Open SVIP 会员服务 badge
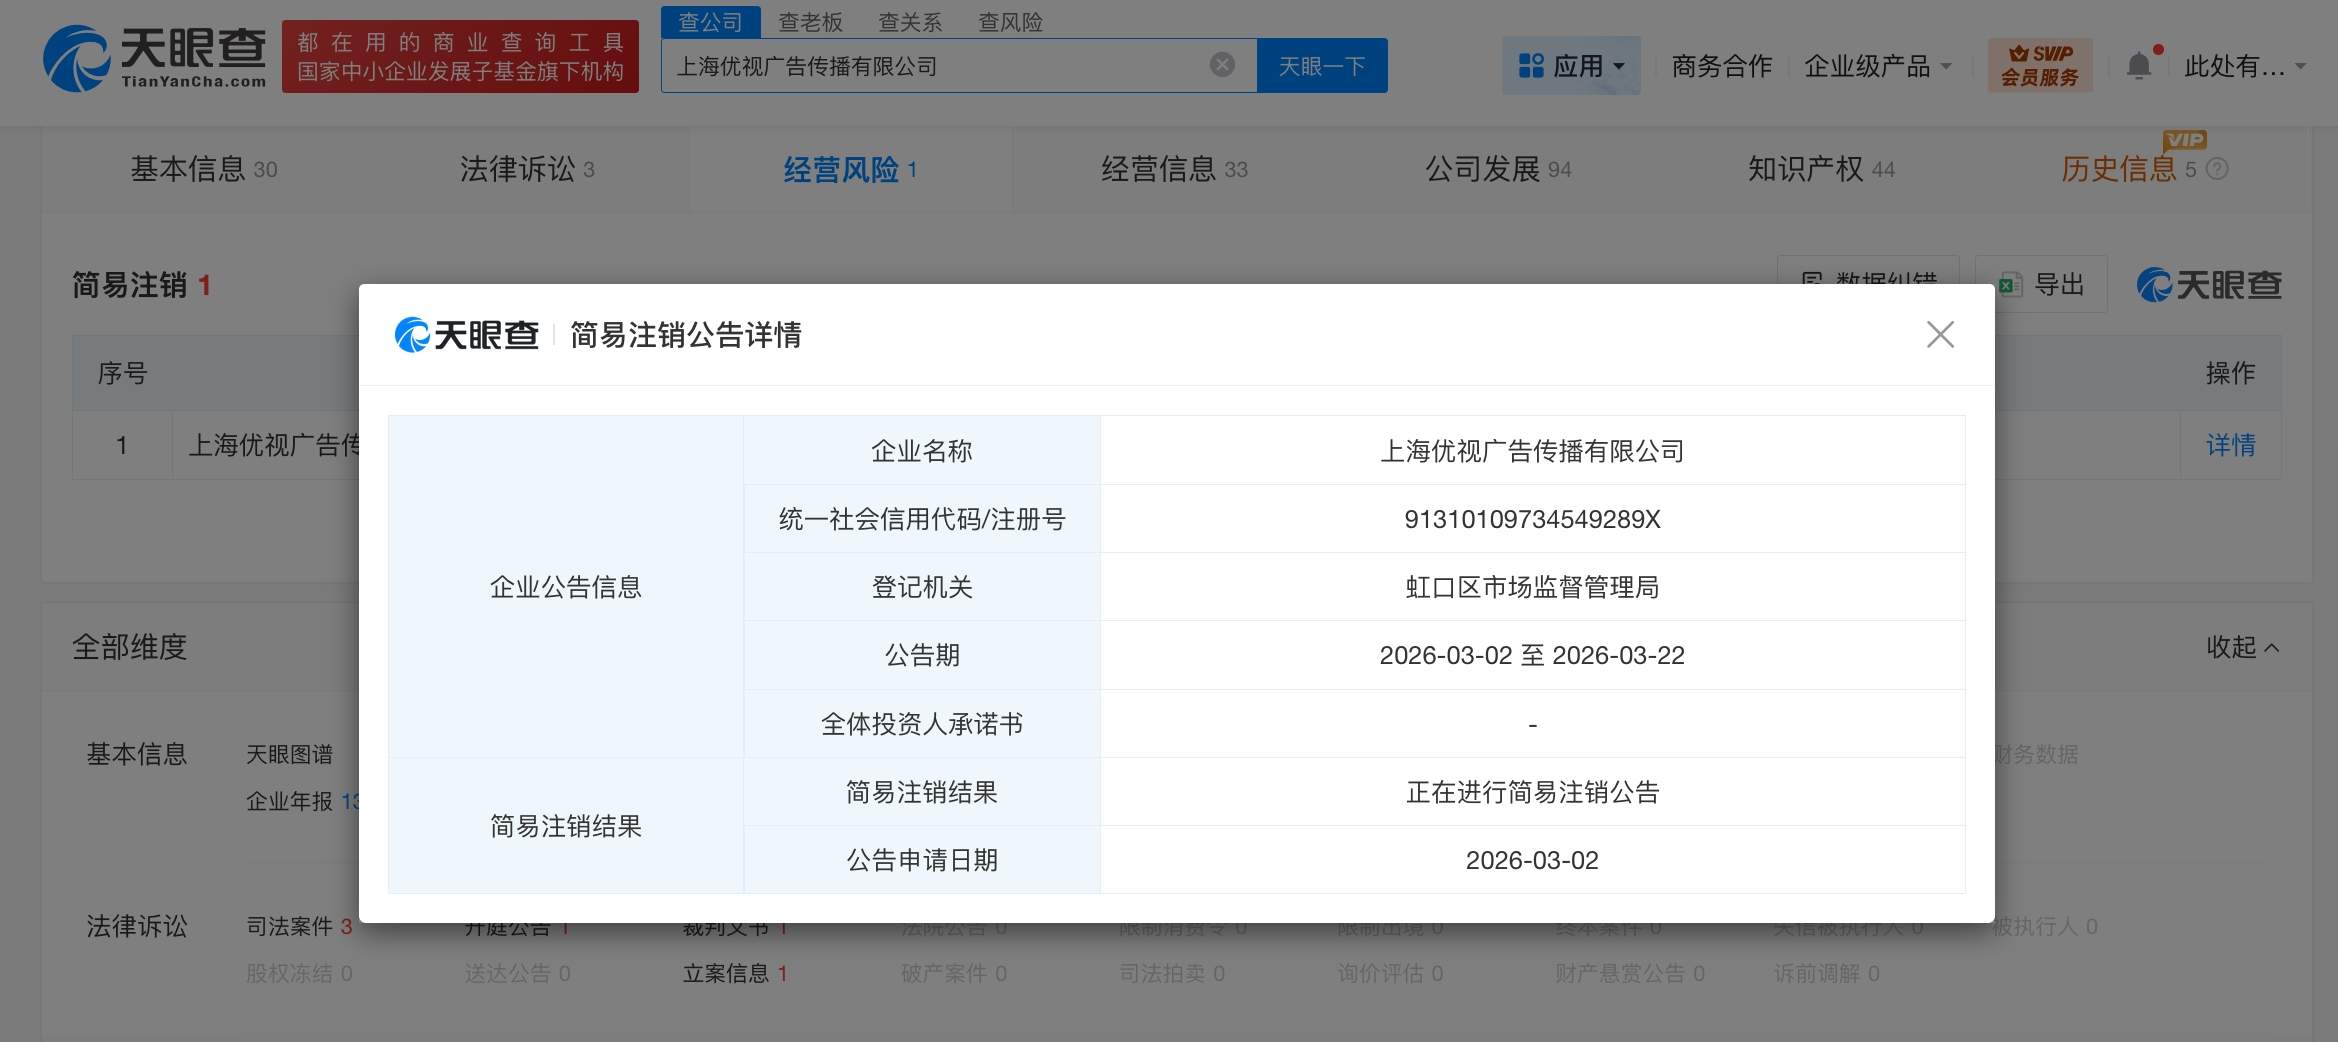 click(2040, 66)
